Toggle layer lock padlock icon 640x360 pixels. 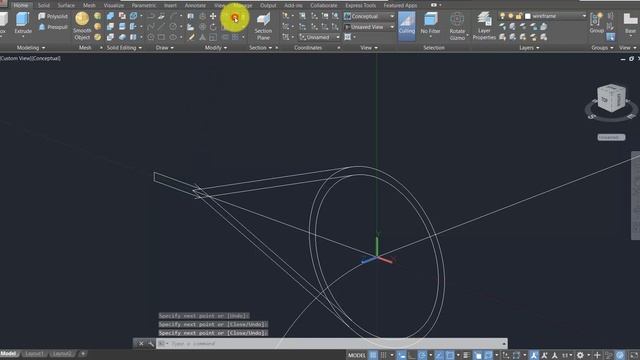518,16
